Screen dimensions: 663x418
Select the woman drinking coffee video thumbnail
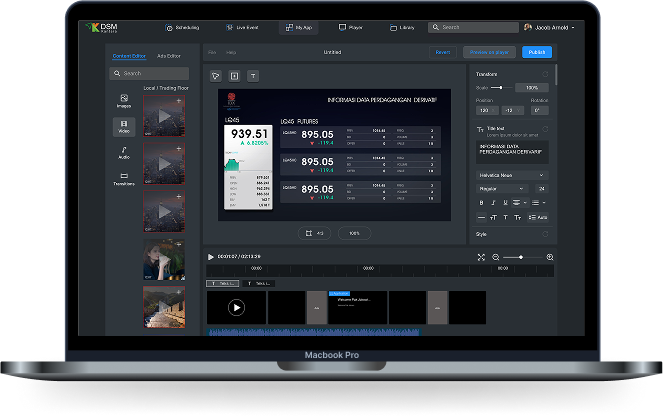click(164, 260)
